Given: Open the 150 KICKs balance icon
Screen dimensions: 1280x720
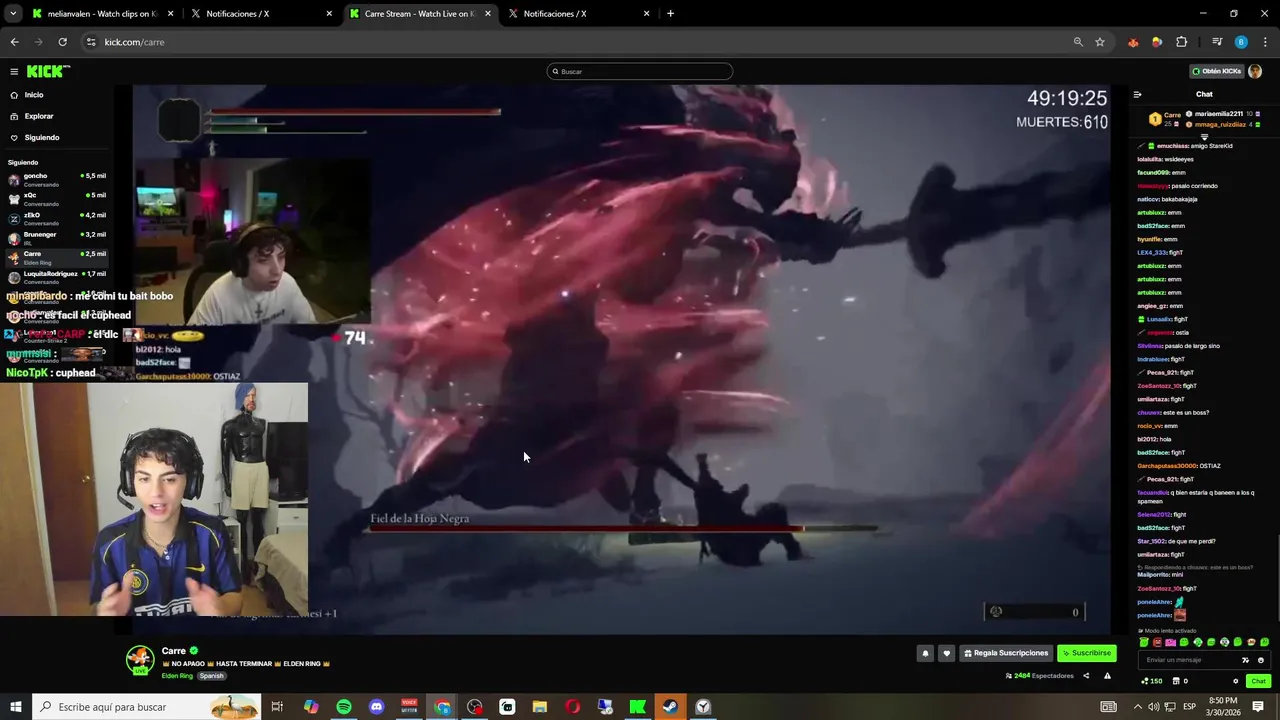Looking at the screenshot, I should coord(1152,681).
